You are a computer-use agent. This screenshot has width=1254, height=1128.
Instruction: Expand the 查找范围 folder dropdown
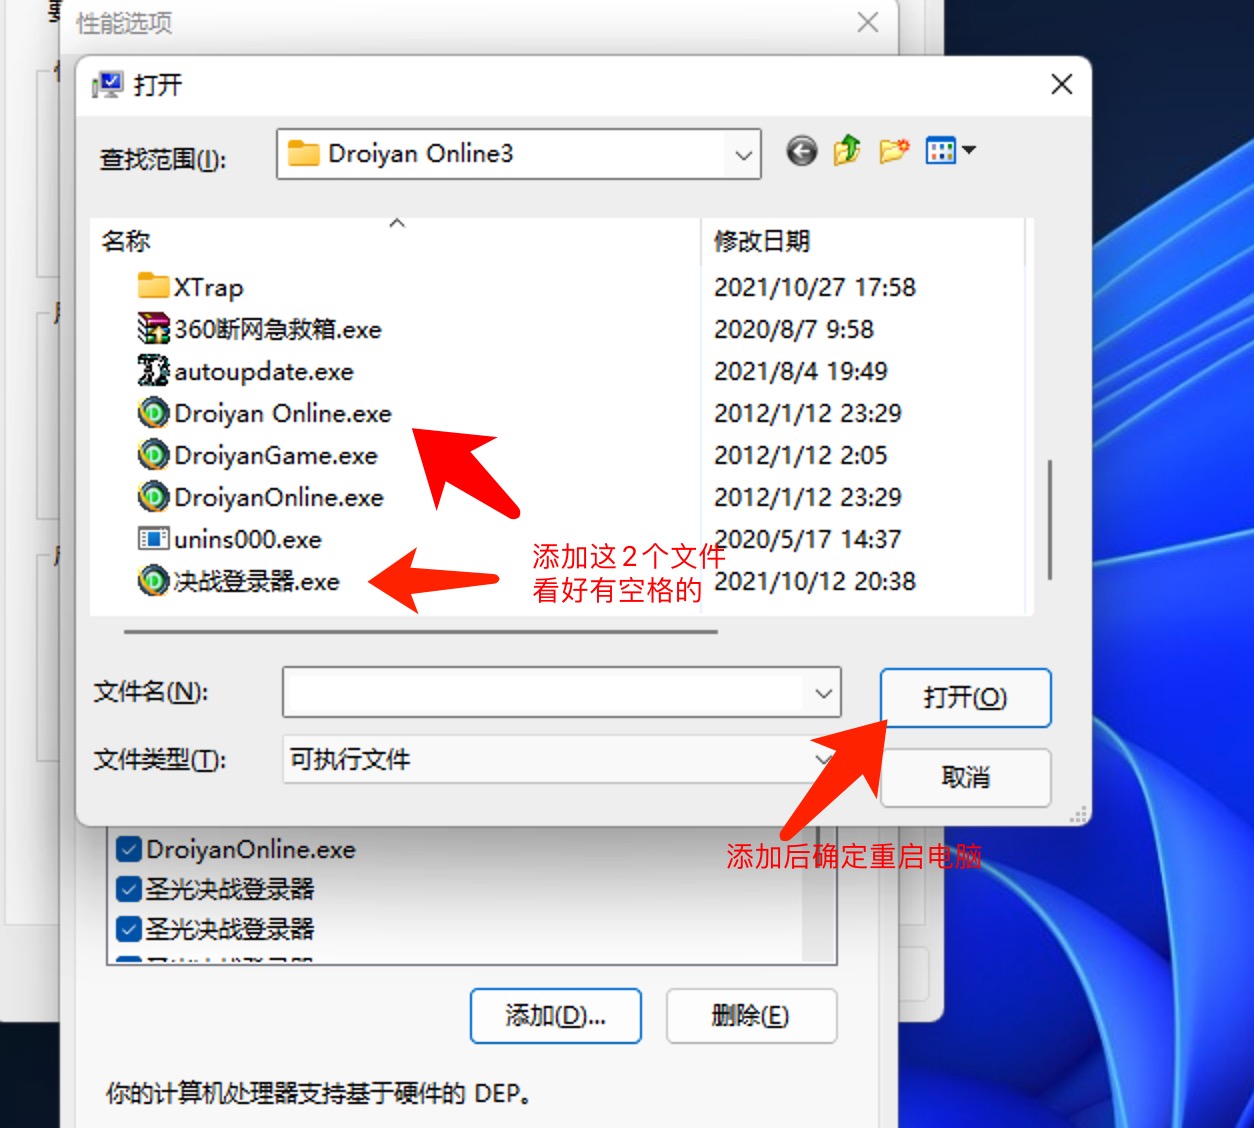point(743,155)
